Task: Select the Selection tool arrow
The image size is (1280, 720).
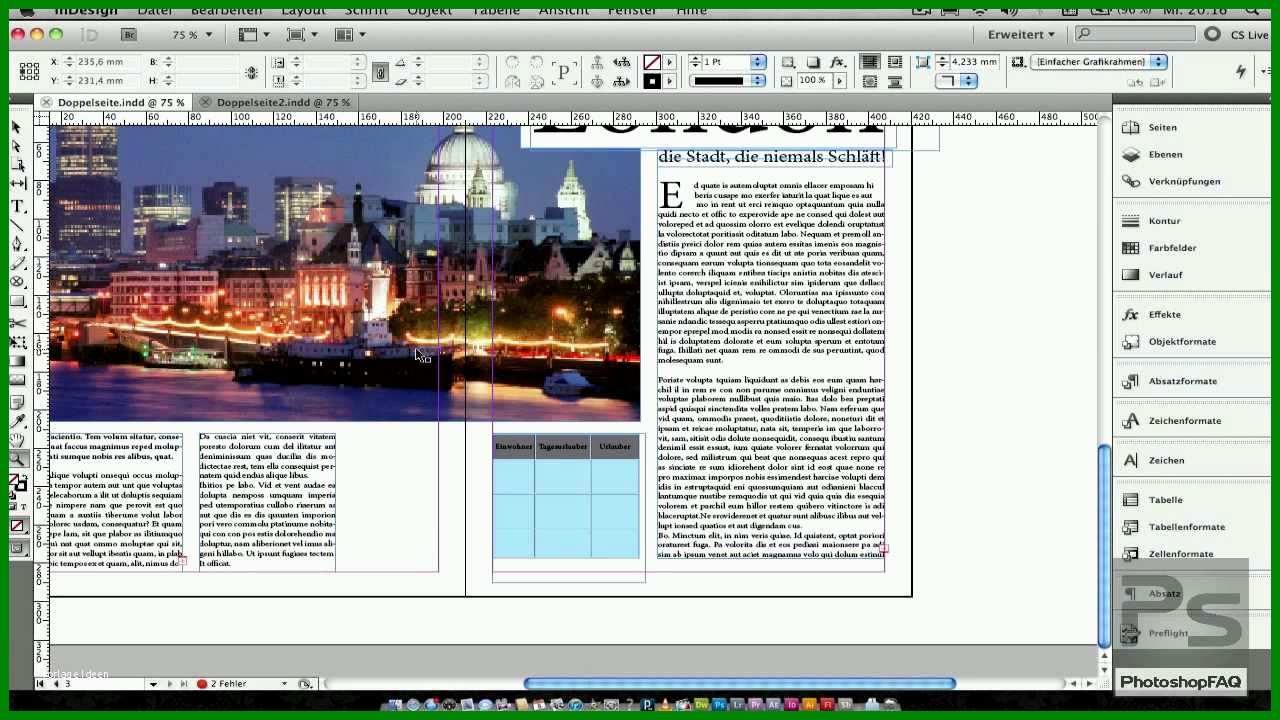Action: point(17,128)
